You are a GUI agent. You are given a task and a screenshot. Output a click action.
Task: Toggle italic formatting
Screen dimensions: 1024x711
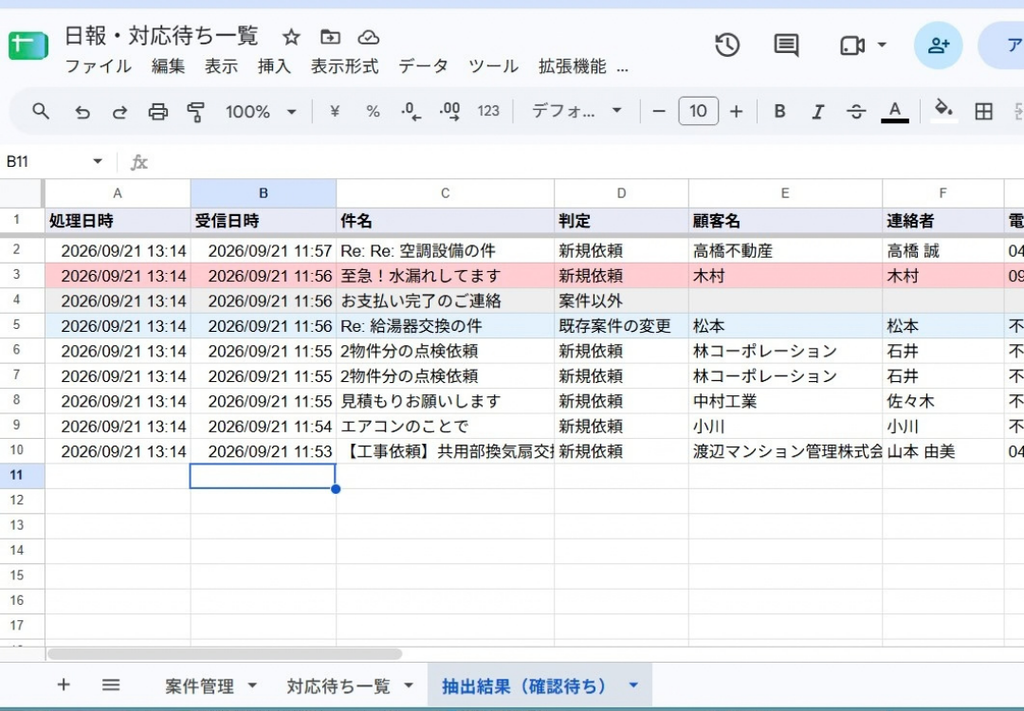pos(817,112)
